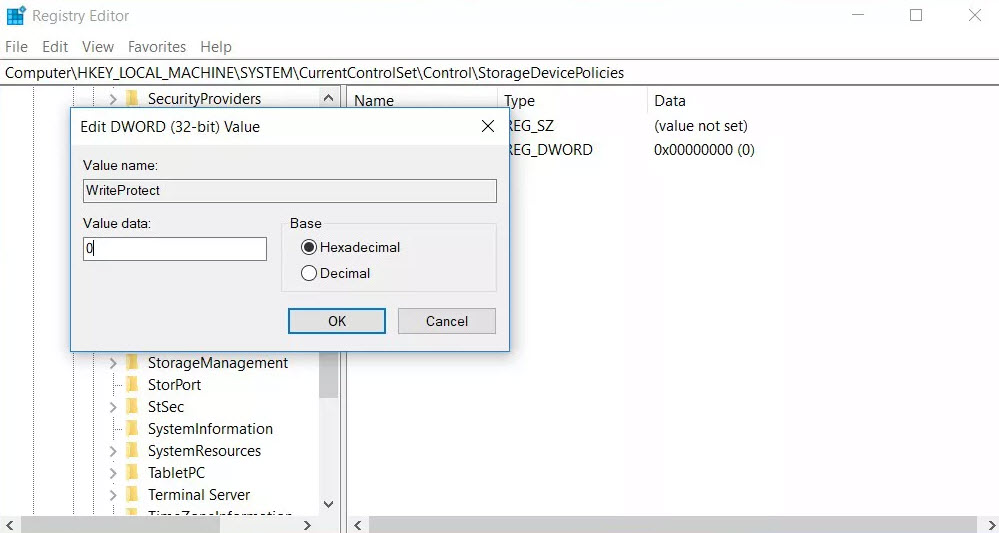Screen dimensions: 999x533
Task: Select the StorPort tree item label
Action: click(174, 385)
